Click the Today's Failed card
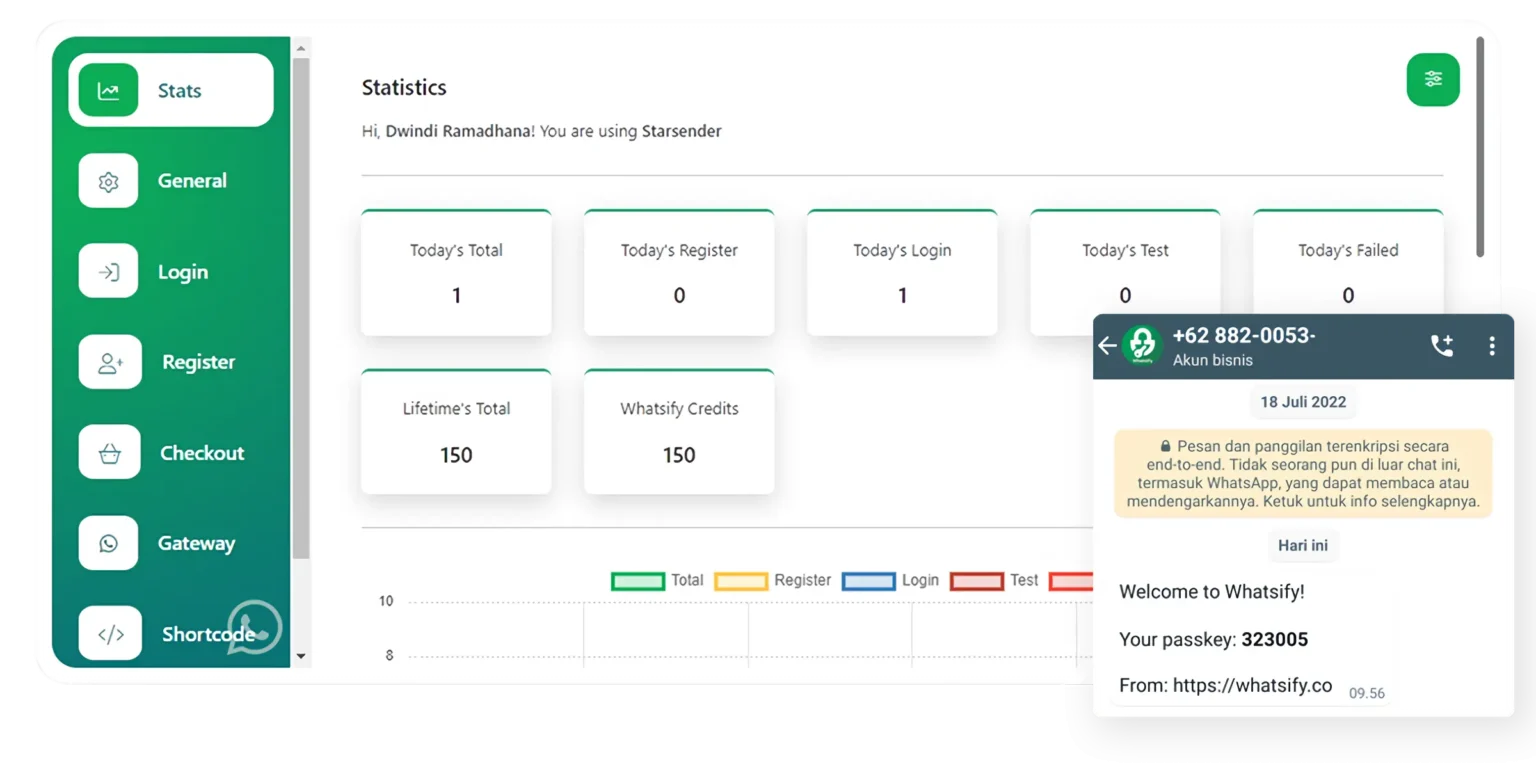 (x=1348, y=261)
